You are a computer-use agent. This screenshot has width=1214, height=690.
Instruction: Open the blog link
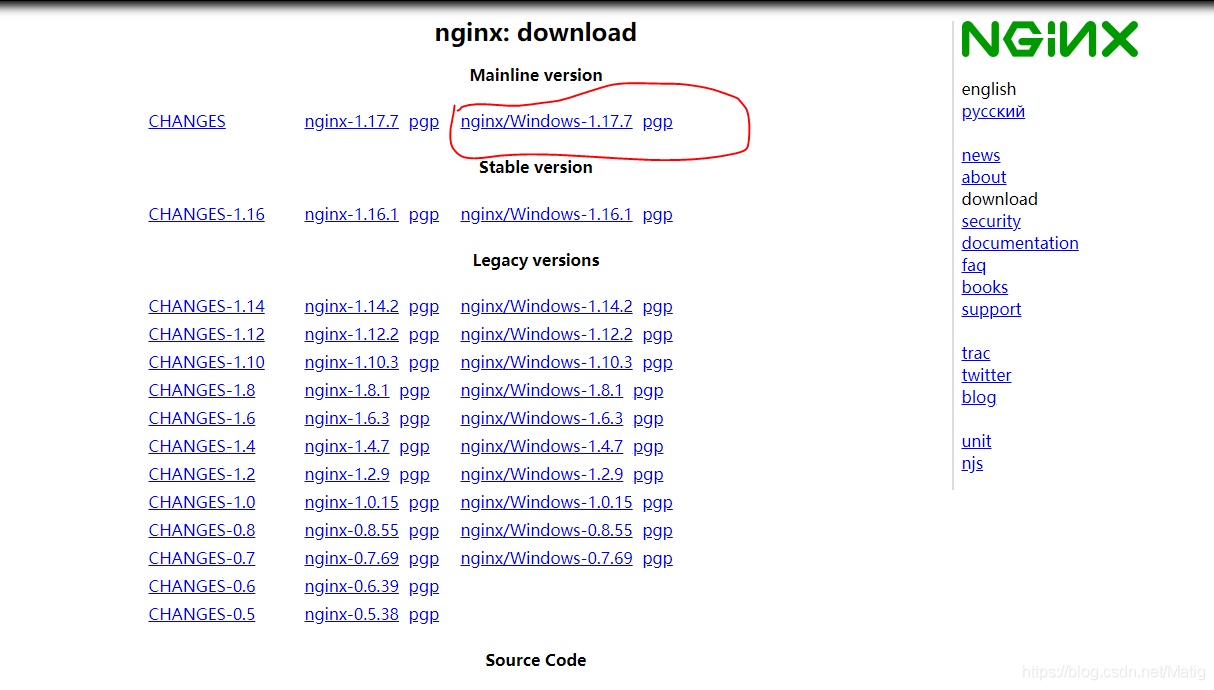click(979, 397)
